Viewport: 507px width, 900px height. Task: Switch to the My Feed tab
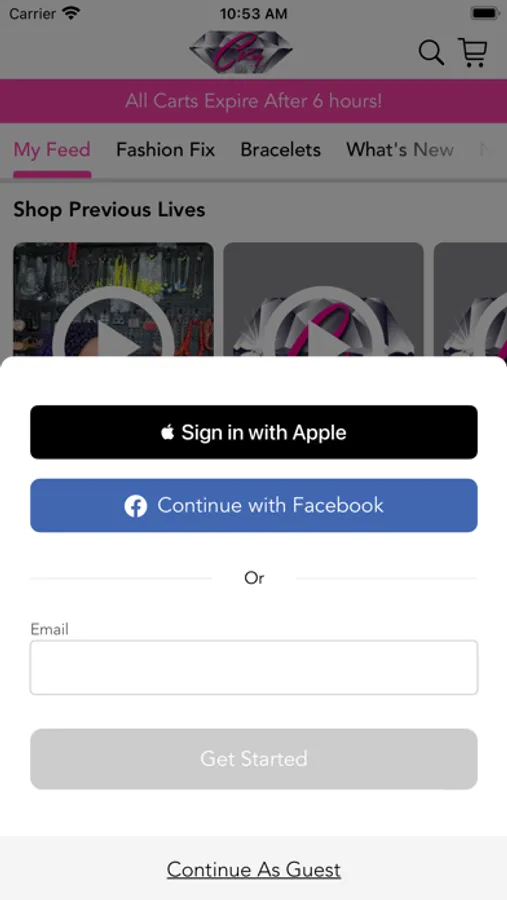[x=52, y=150]
